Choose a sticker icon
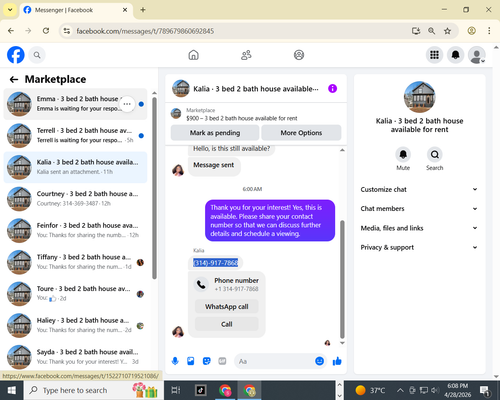 click(x=207, y=361)
